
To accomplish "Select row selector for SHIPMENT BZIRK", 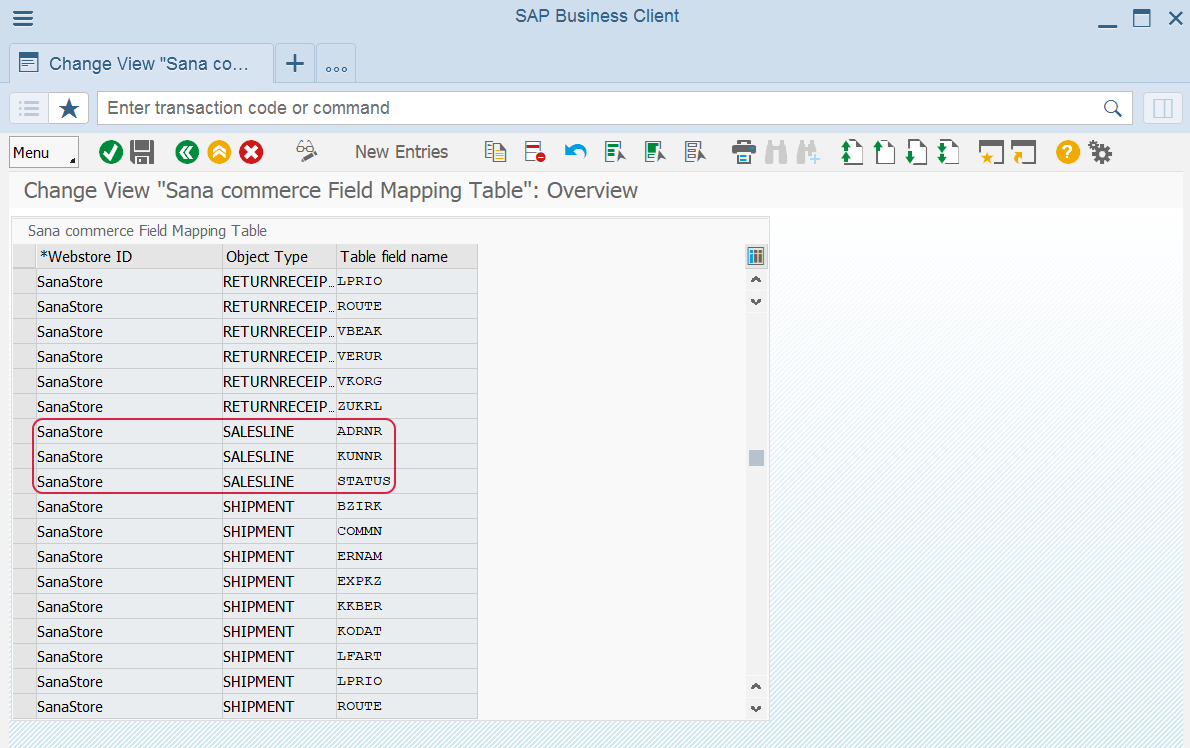I will pyautogui.click(x=24, y=507).
